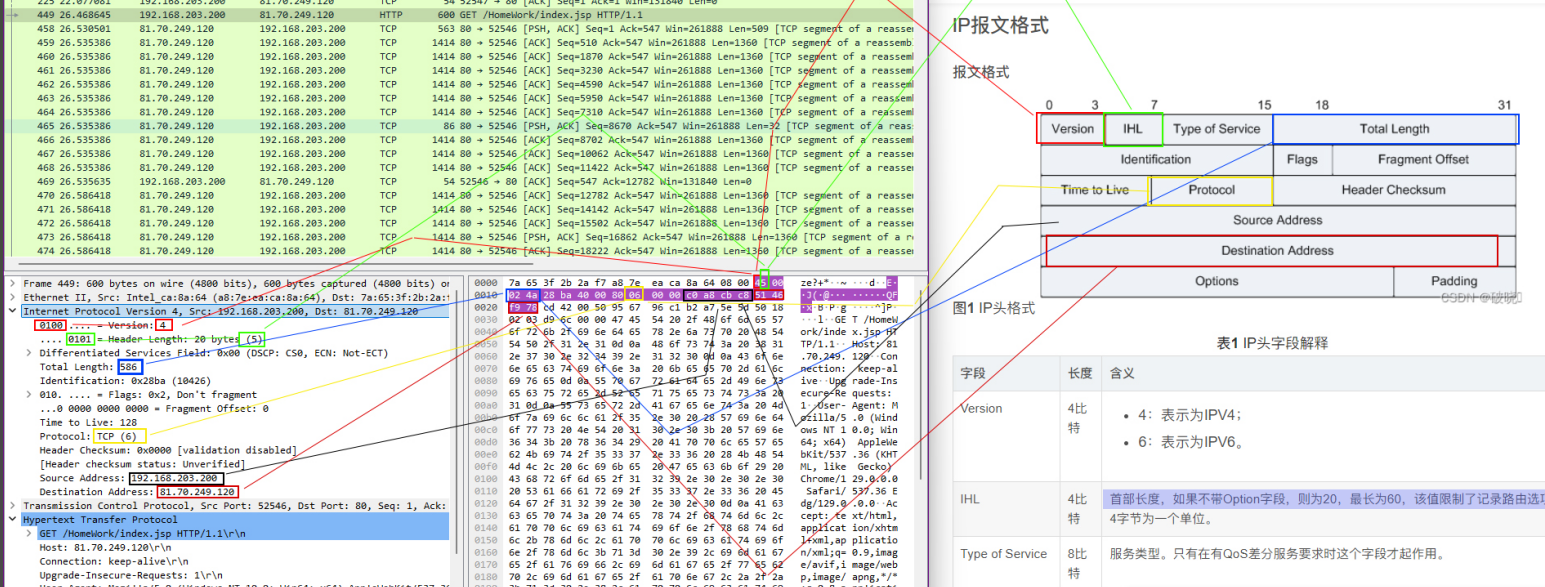Screen dimensions: 1545x587
Task: Expand the GET /HomeWork/index.jsp request line
Action: coord(28,534)
